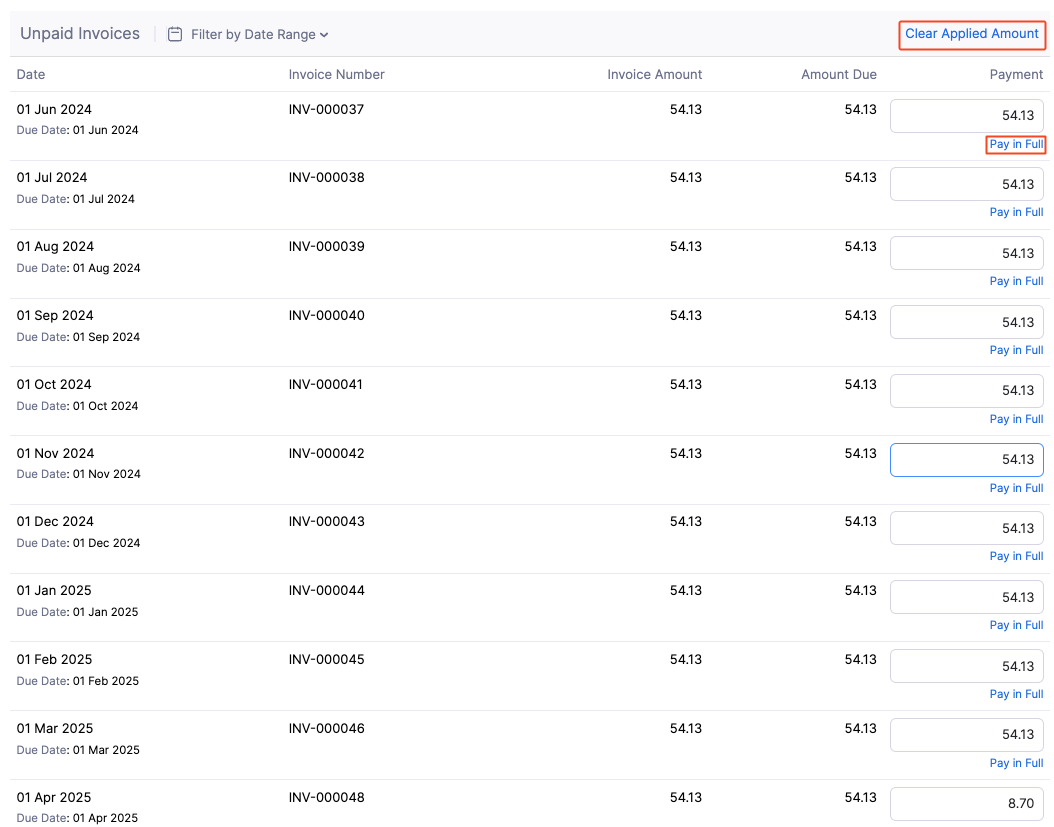Click the Payment column header
Image resolution: width=1054 pixels, height=827 pixels.
coord(1016,74)
